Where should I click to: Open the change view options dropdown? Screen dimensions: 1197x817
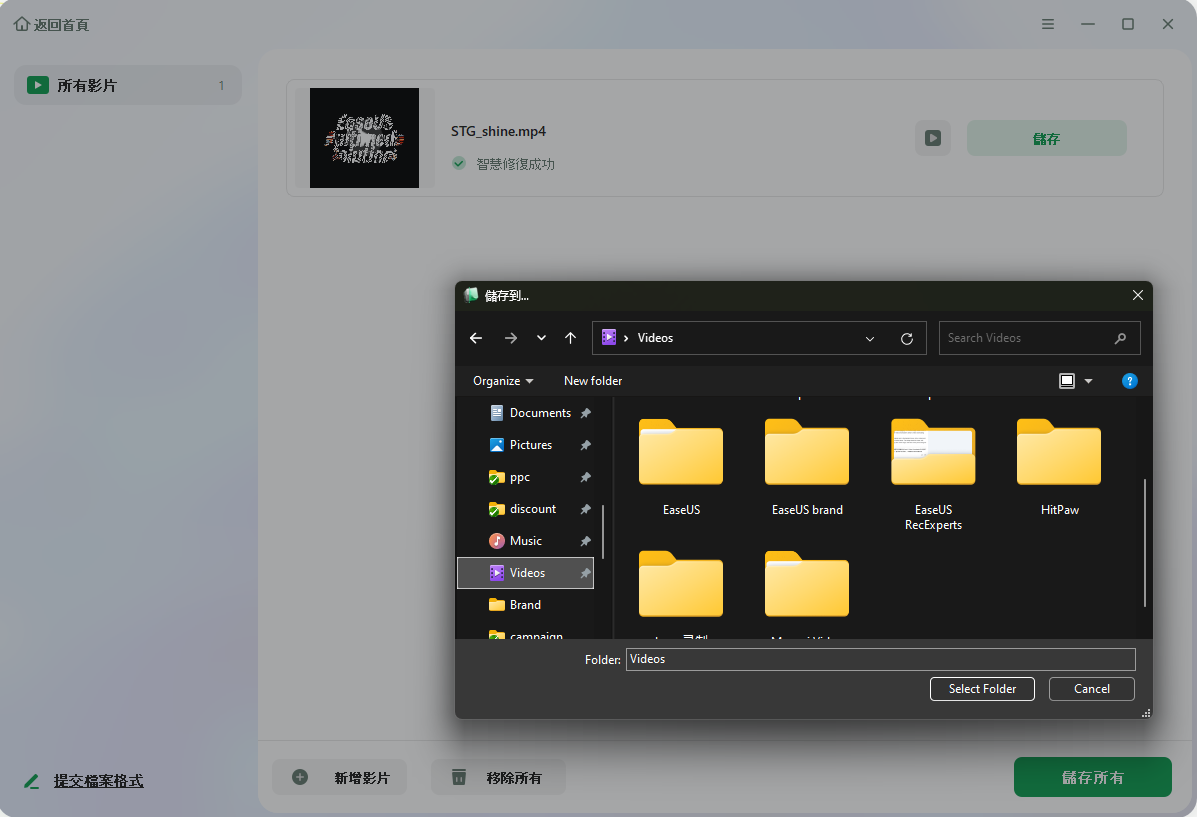1088,381
